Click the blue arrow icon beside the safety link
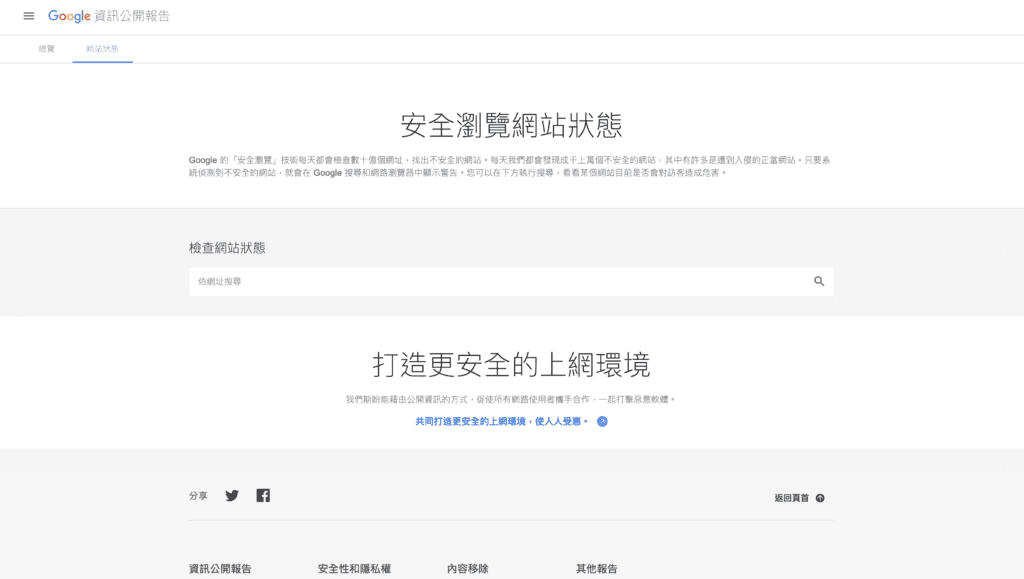The width and height of the screenshot is (1024, 579). click(x=601, y=422)
